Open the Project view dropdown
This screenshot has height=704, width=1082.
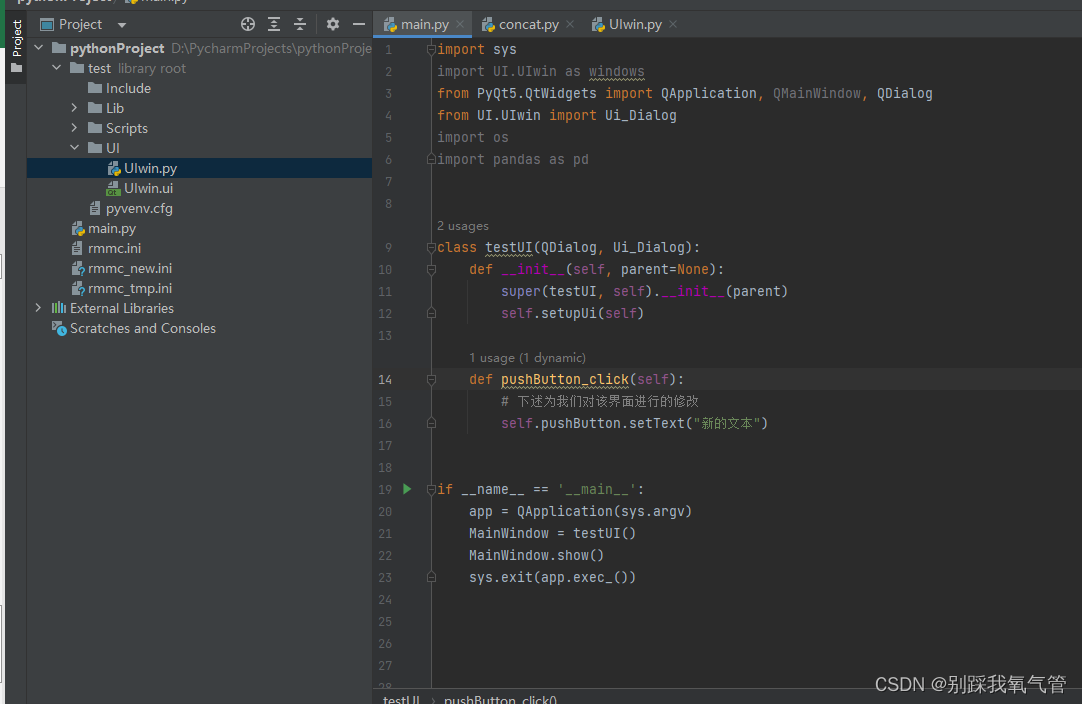121,25
